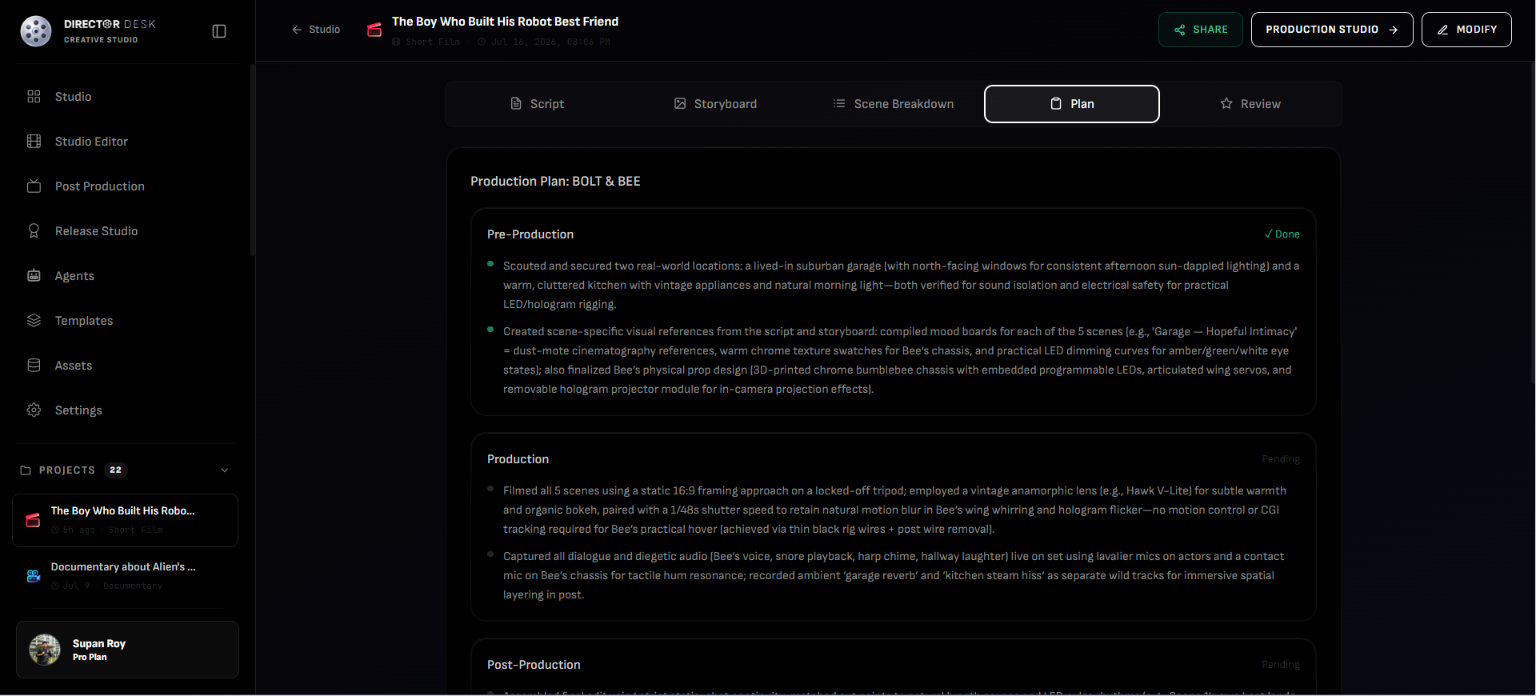The image size is (1536, 696).
Task: Open the Studio sidebar icon
Action: tap(34, 97)
